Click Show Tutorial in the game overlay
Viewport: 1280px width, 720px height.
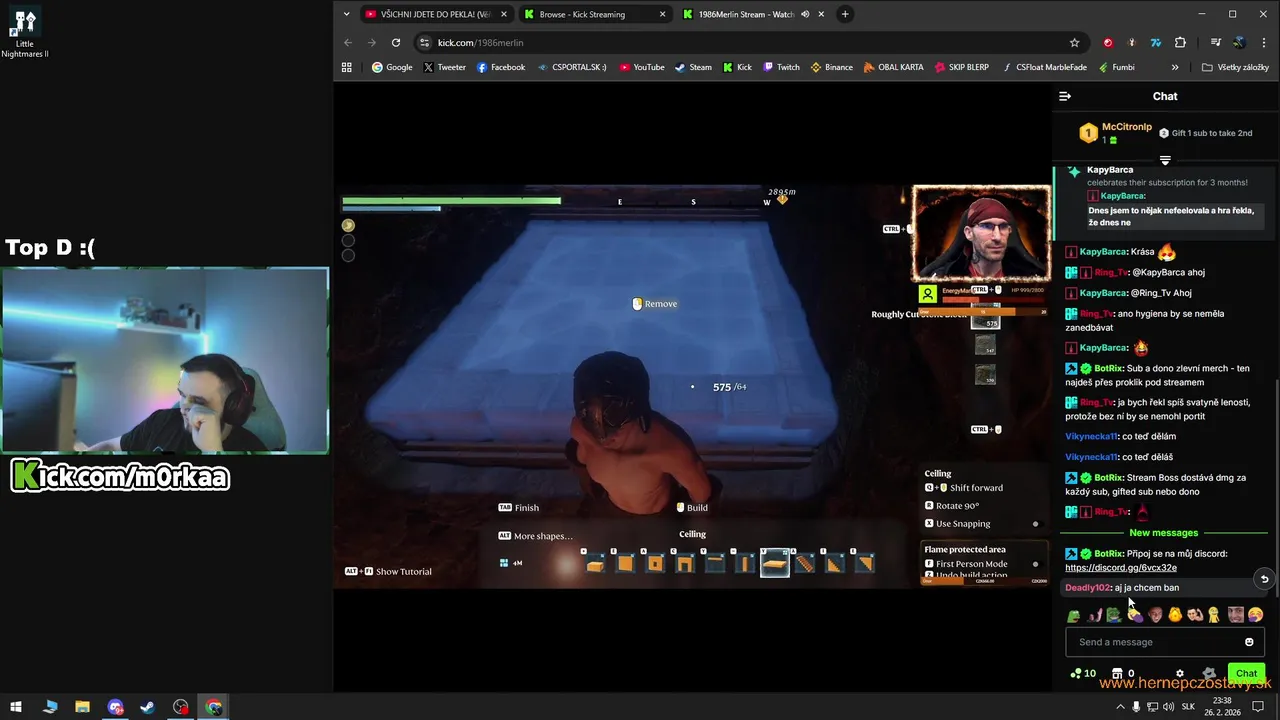pos(388,572)
